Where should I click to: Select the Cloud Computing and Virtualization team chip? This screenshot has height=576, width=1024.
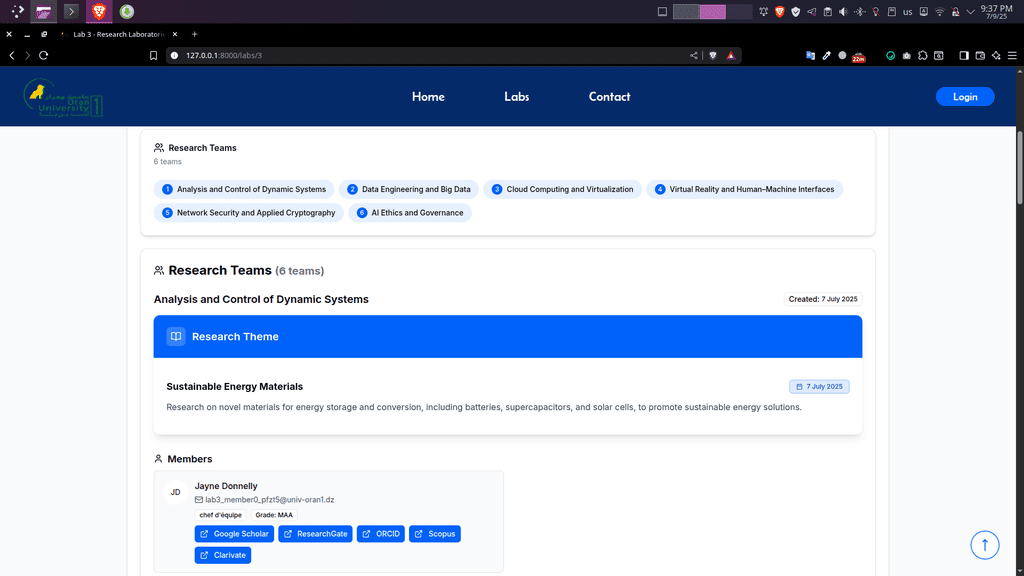tap(563, 189)
